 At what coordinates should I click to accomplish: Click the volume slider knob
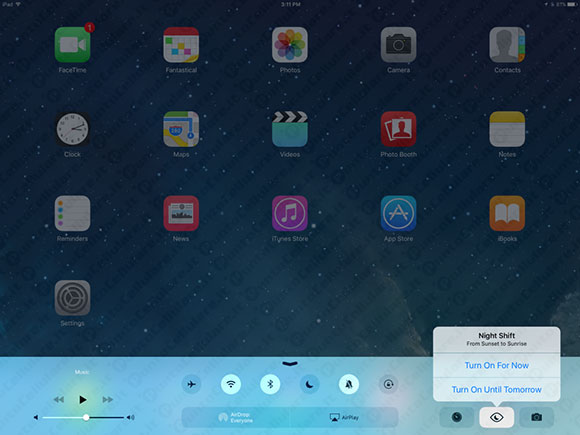(86, 417)
